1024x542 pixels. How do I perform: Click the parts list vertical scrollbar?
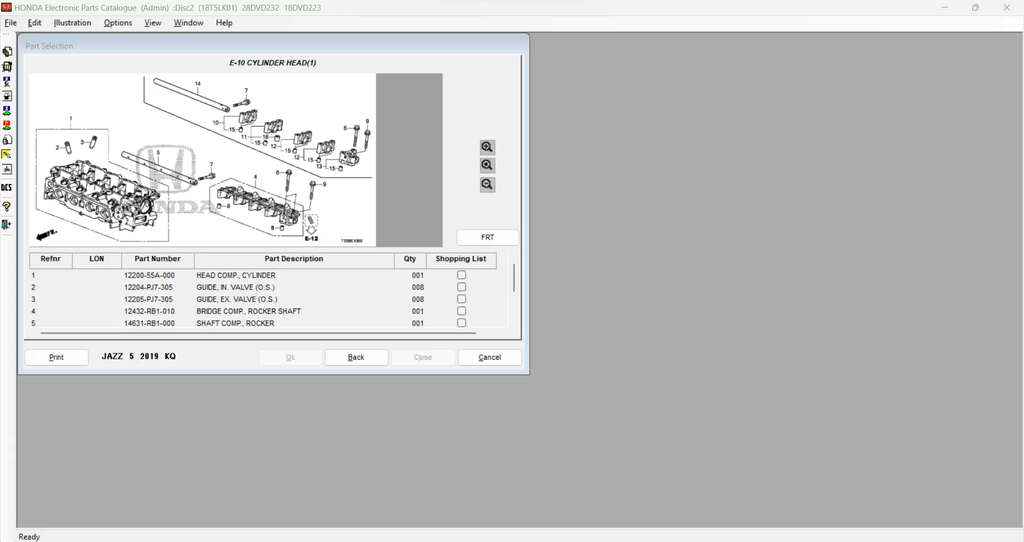[514, 279]
